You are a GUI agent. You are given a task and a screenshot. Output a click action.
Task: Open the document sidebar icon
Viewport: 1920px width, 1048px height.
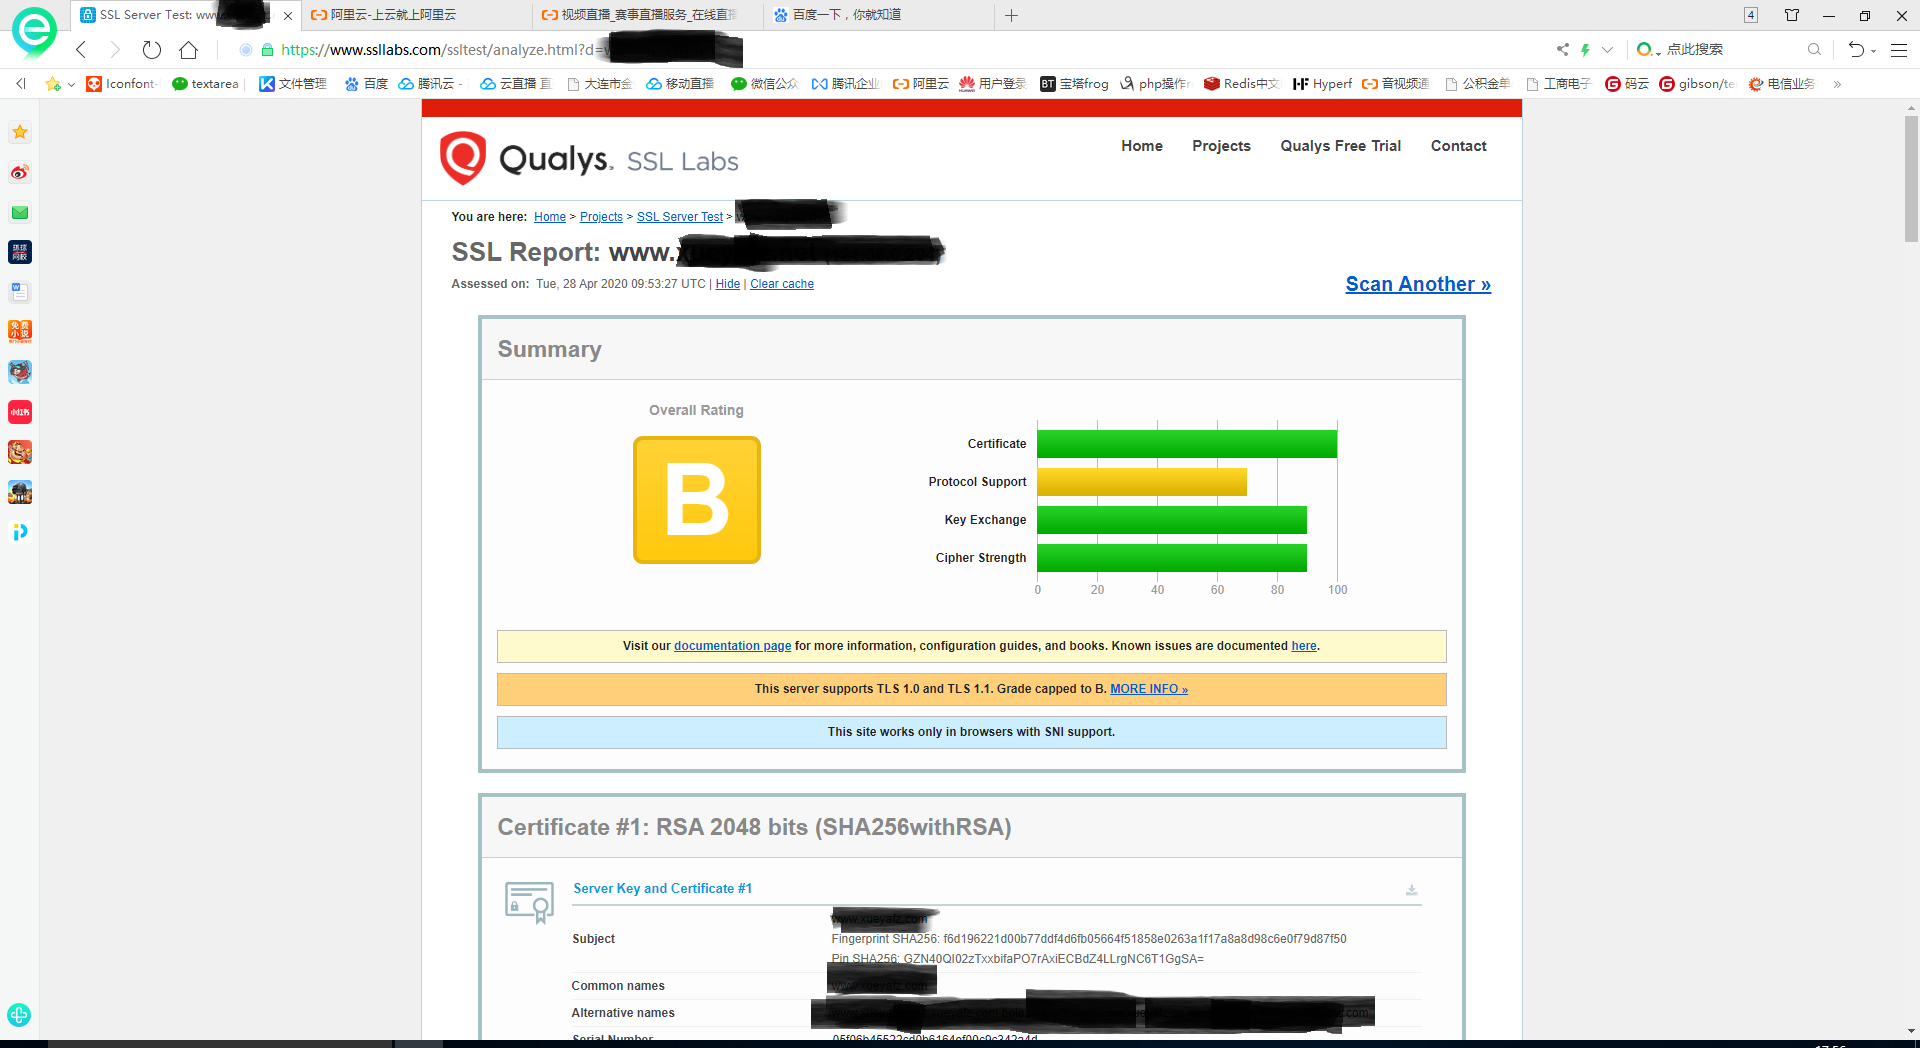point(20,292)
